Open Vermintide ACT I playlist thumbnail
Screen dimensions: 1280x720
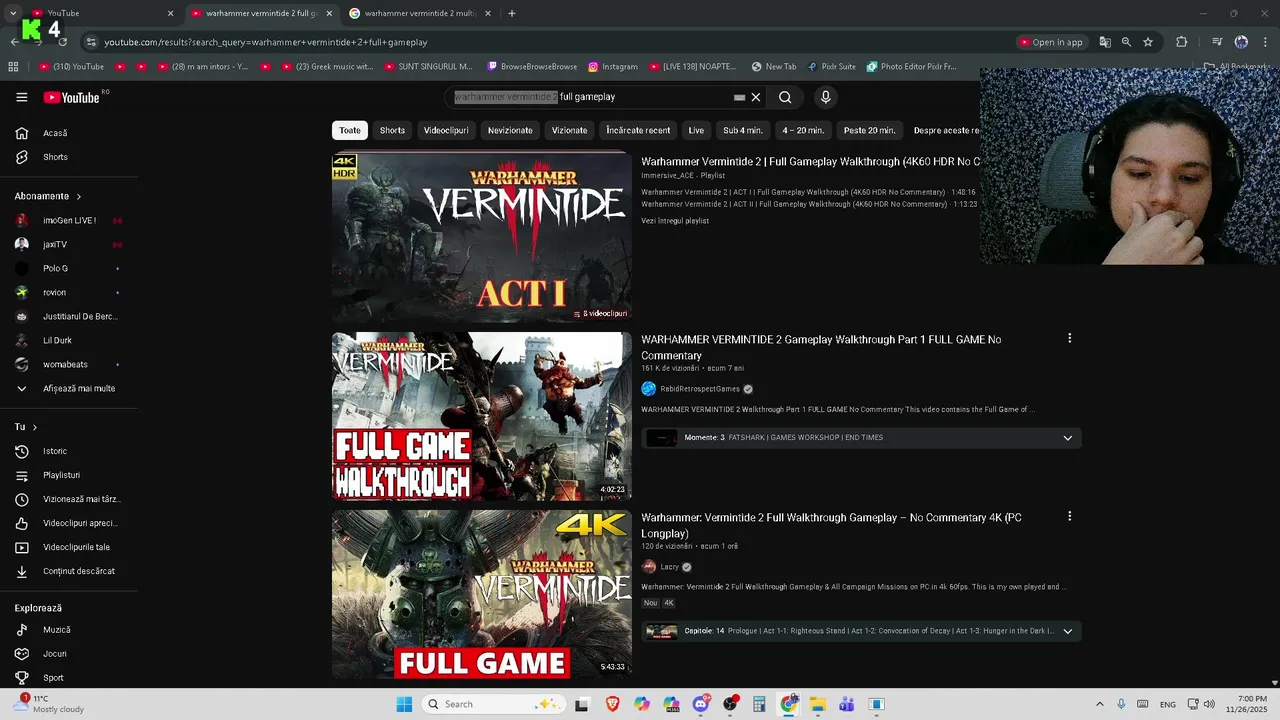pos(482,236)
